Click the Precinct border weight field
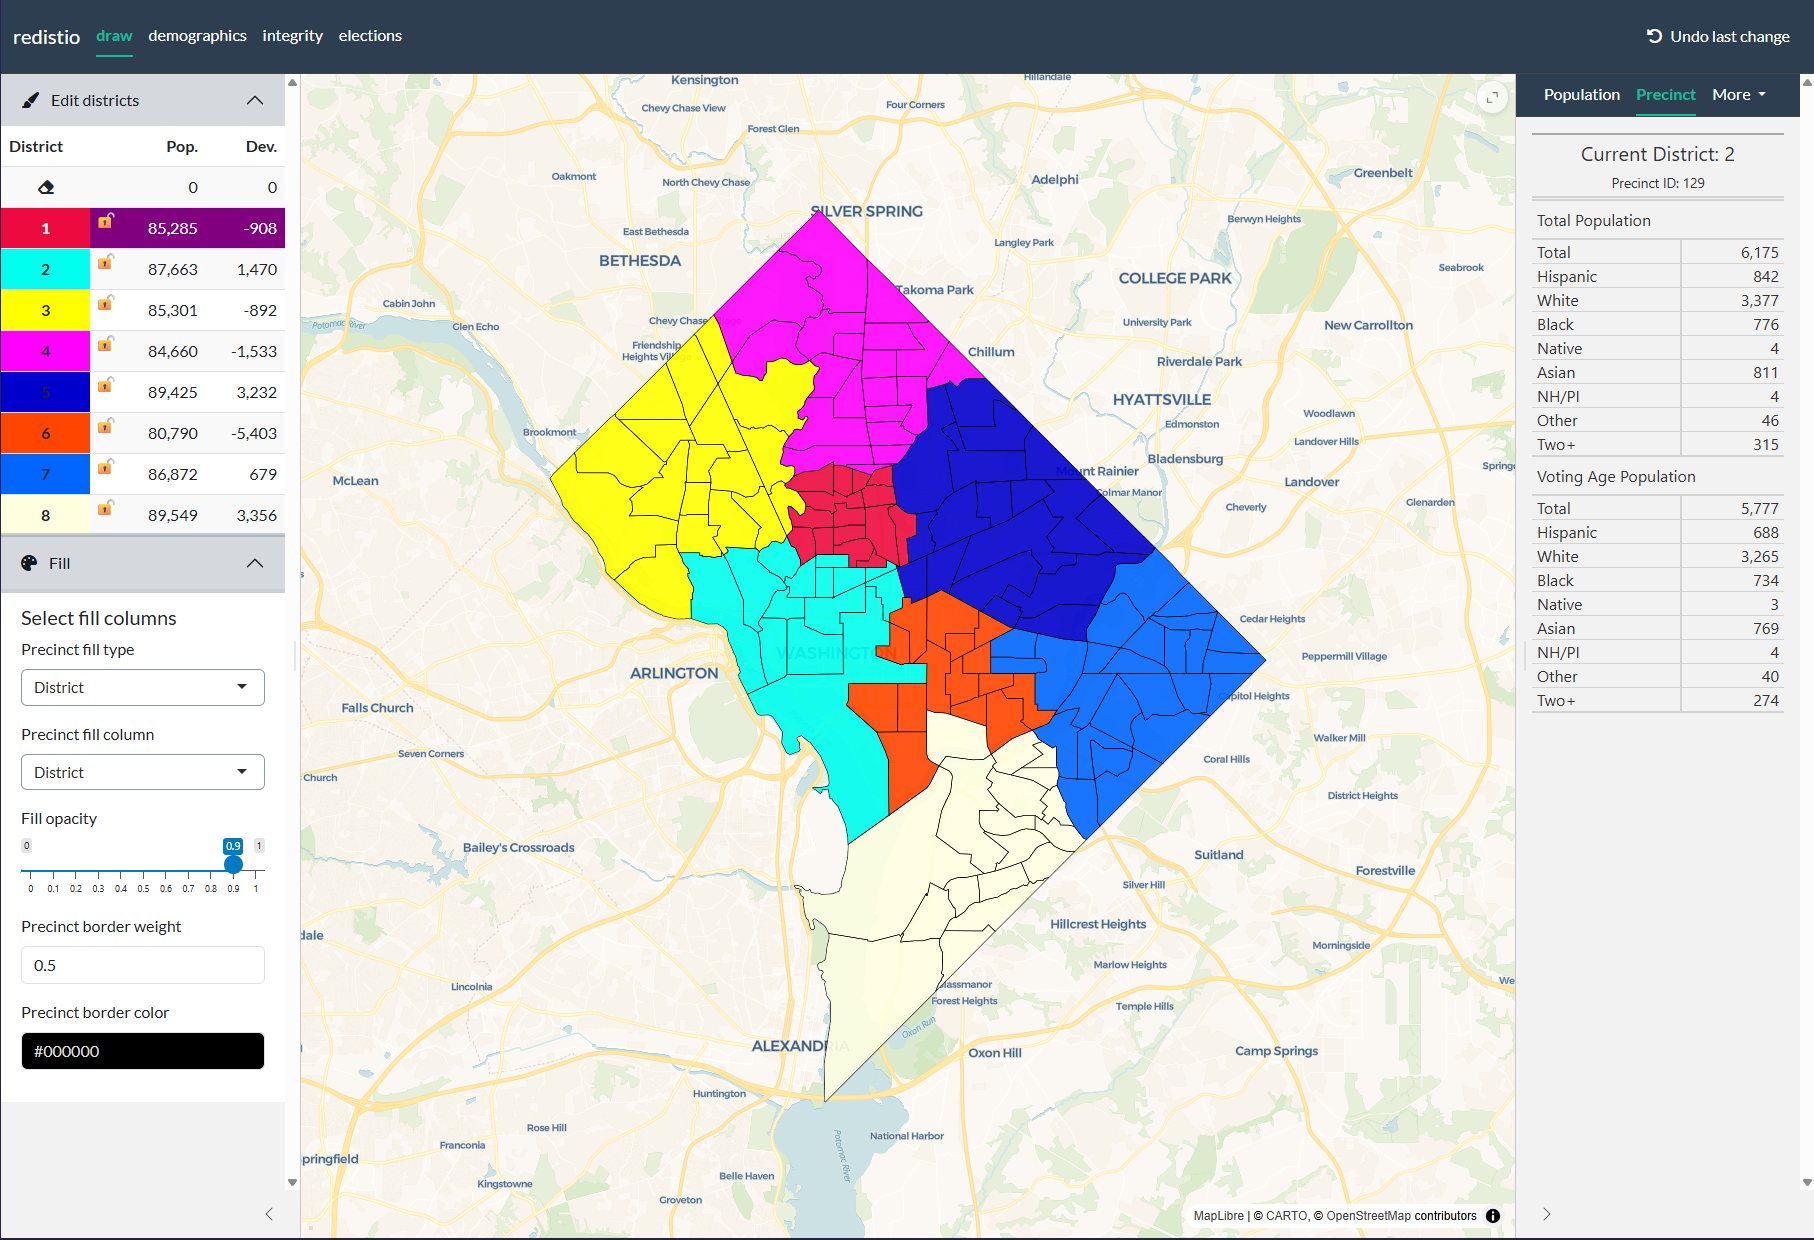 point(143,966)
